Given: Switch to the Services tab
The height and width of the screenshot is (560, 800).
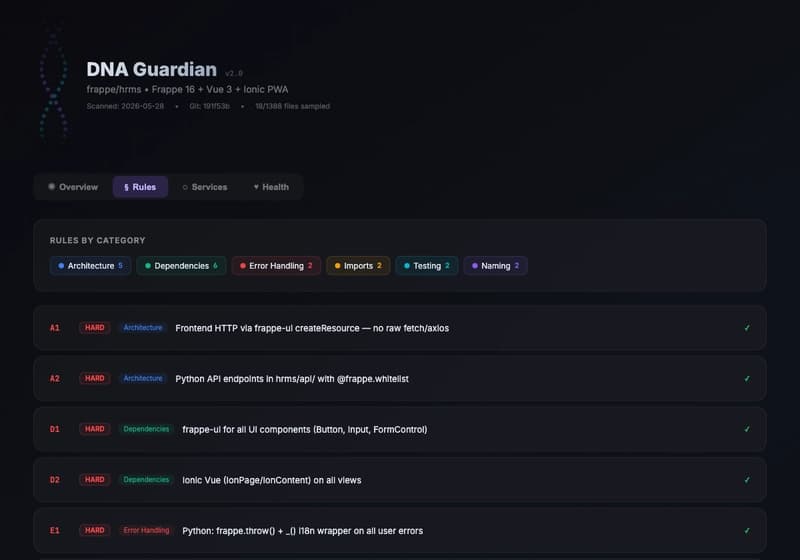Looking at the screenshot, I should coord(205,187).
